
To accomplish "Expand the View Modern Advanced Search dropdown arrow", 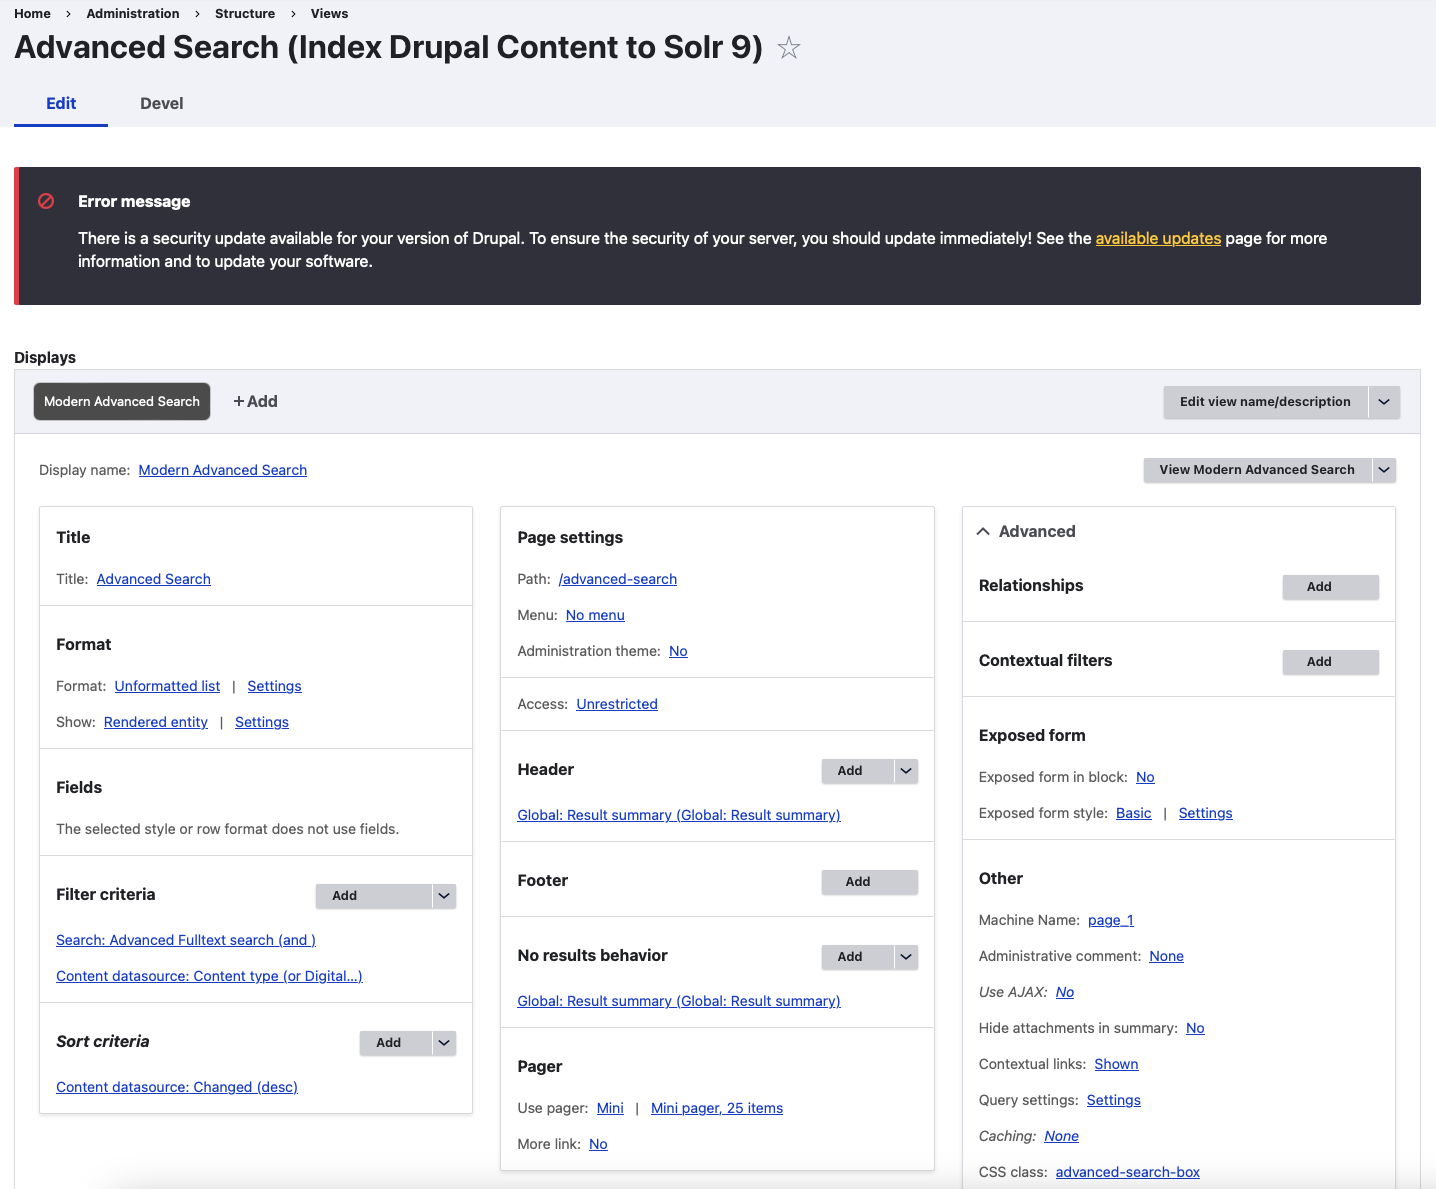I will click(x=1384, y=470).
